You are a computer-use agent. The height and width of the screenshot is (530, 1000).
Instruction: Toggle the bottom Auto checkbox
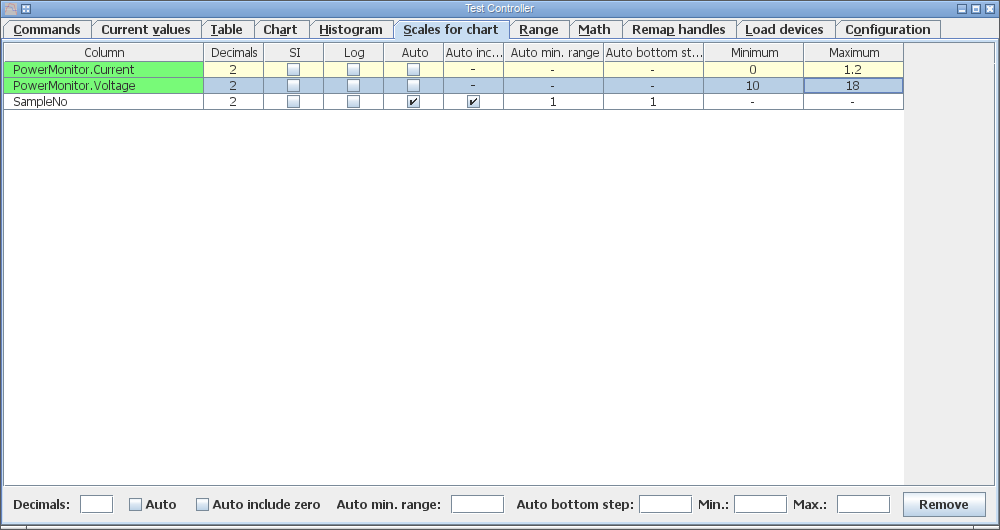135,504
